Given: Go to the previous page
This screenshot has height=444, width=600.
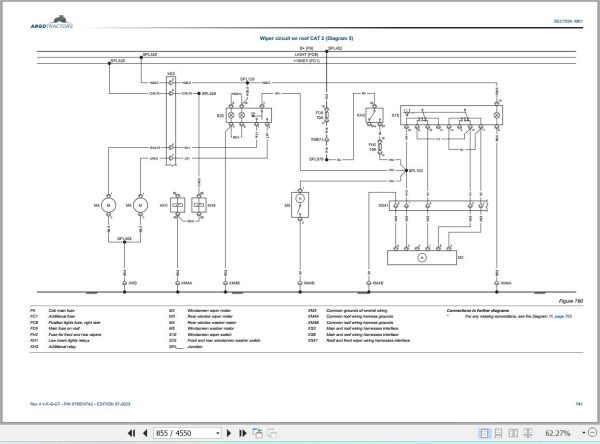Looking at the screenshot, I should (x=145, y=433).
